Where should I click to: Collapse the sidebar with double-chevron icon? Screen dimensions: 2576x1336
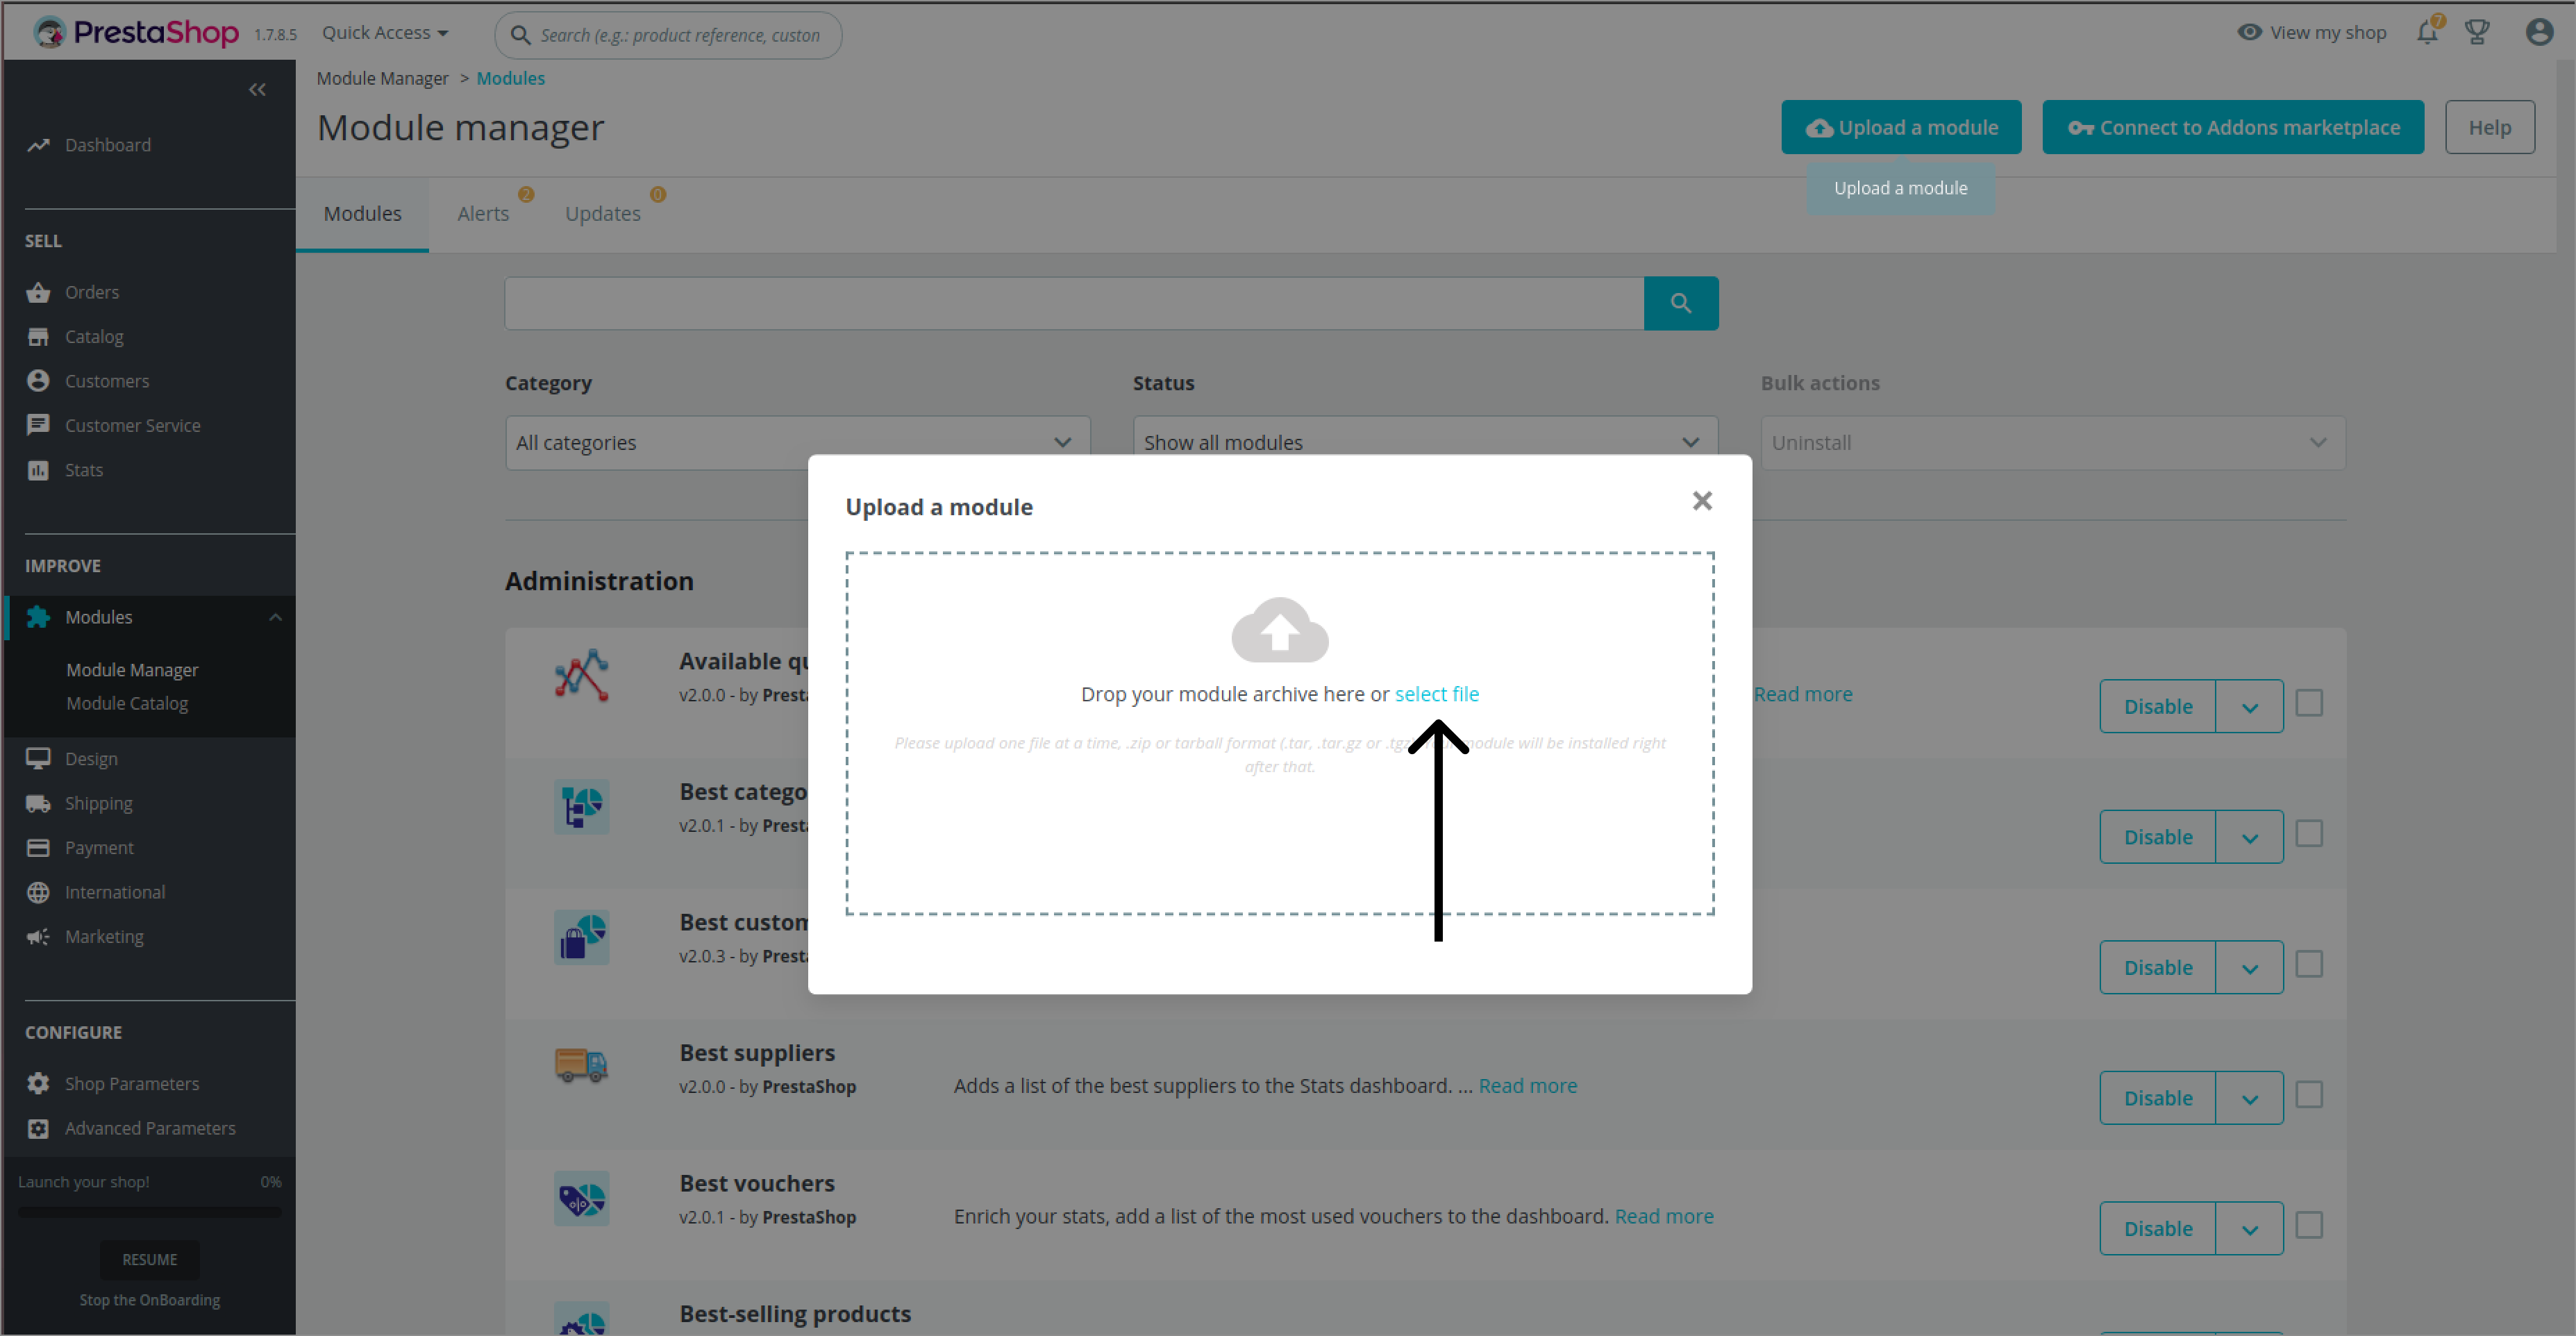(x=257, y=90)
